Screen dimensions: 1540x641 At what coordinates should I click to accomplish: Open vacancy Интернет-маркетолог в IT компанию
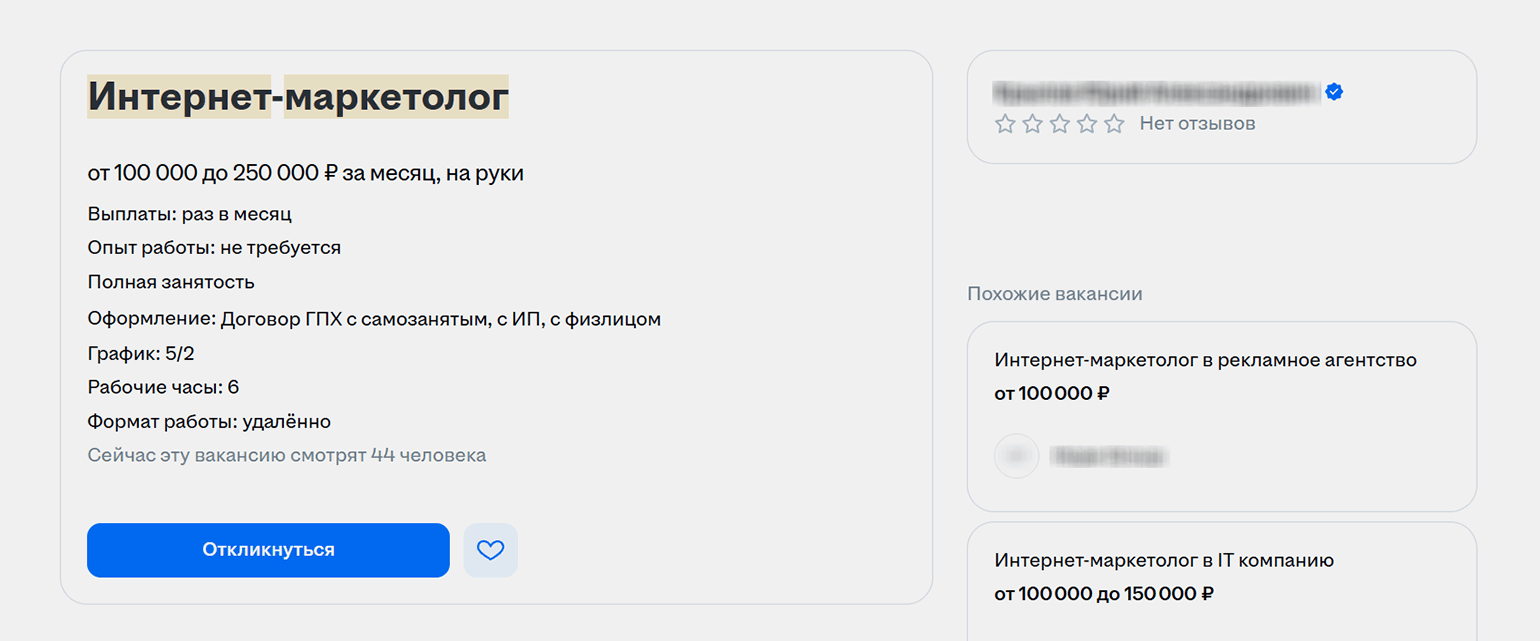pyautogui.click(x=1164, y=560)
